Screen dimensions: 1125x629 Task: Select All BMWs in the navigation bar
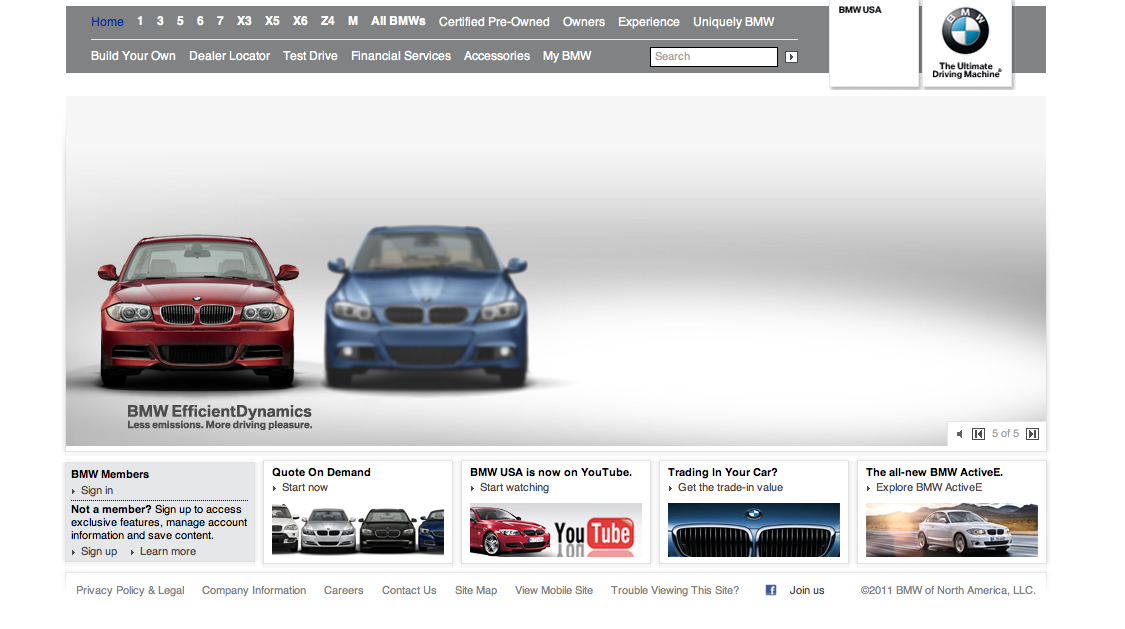(x=398, y=21)
